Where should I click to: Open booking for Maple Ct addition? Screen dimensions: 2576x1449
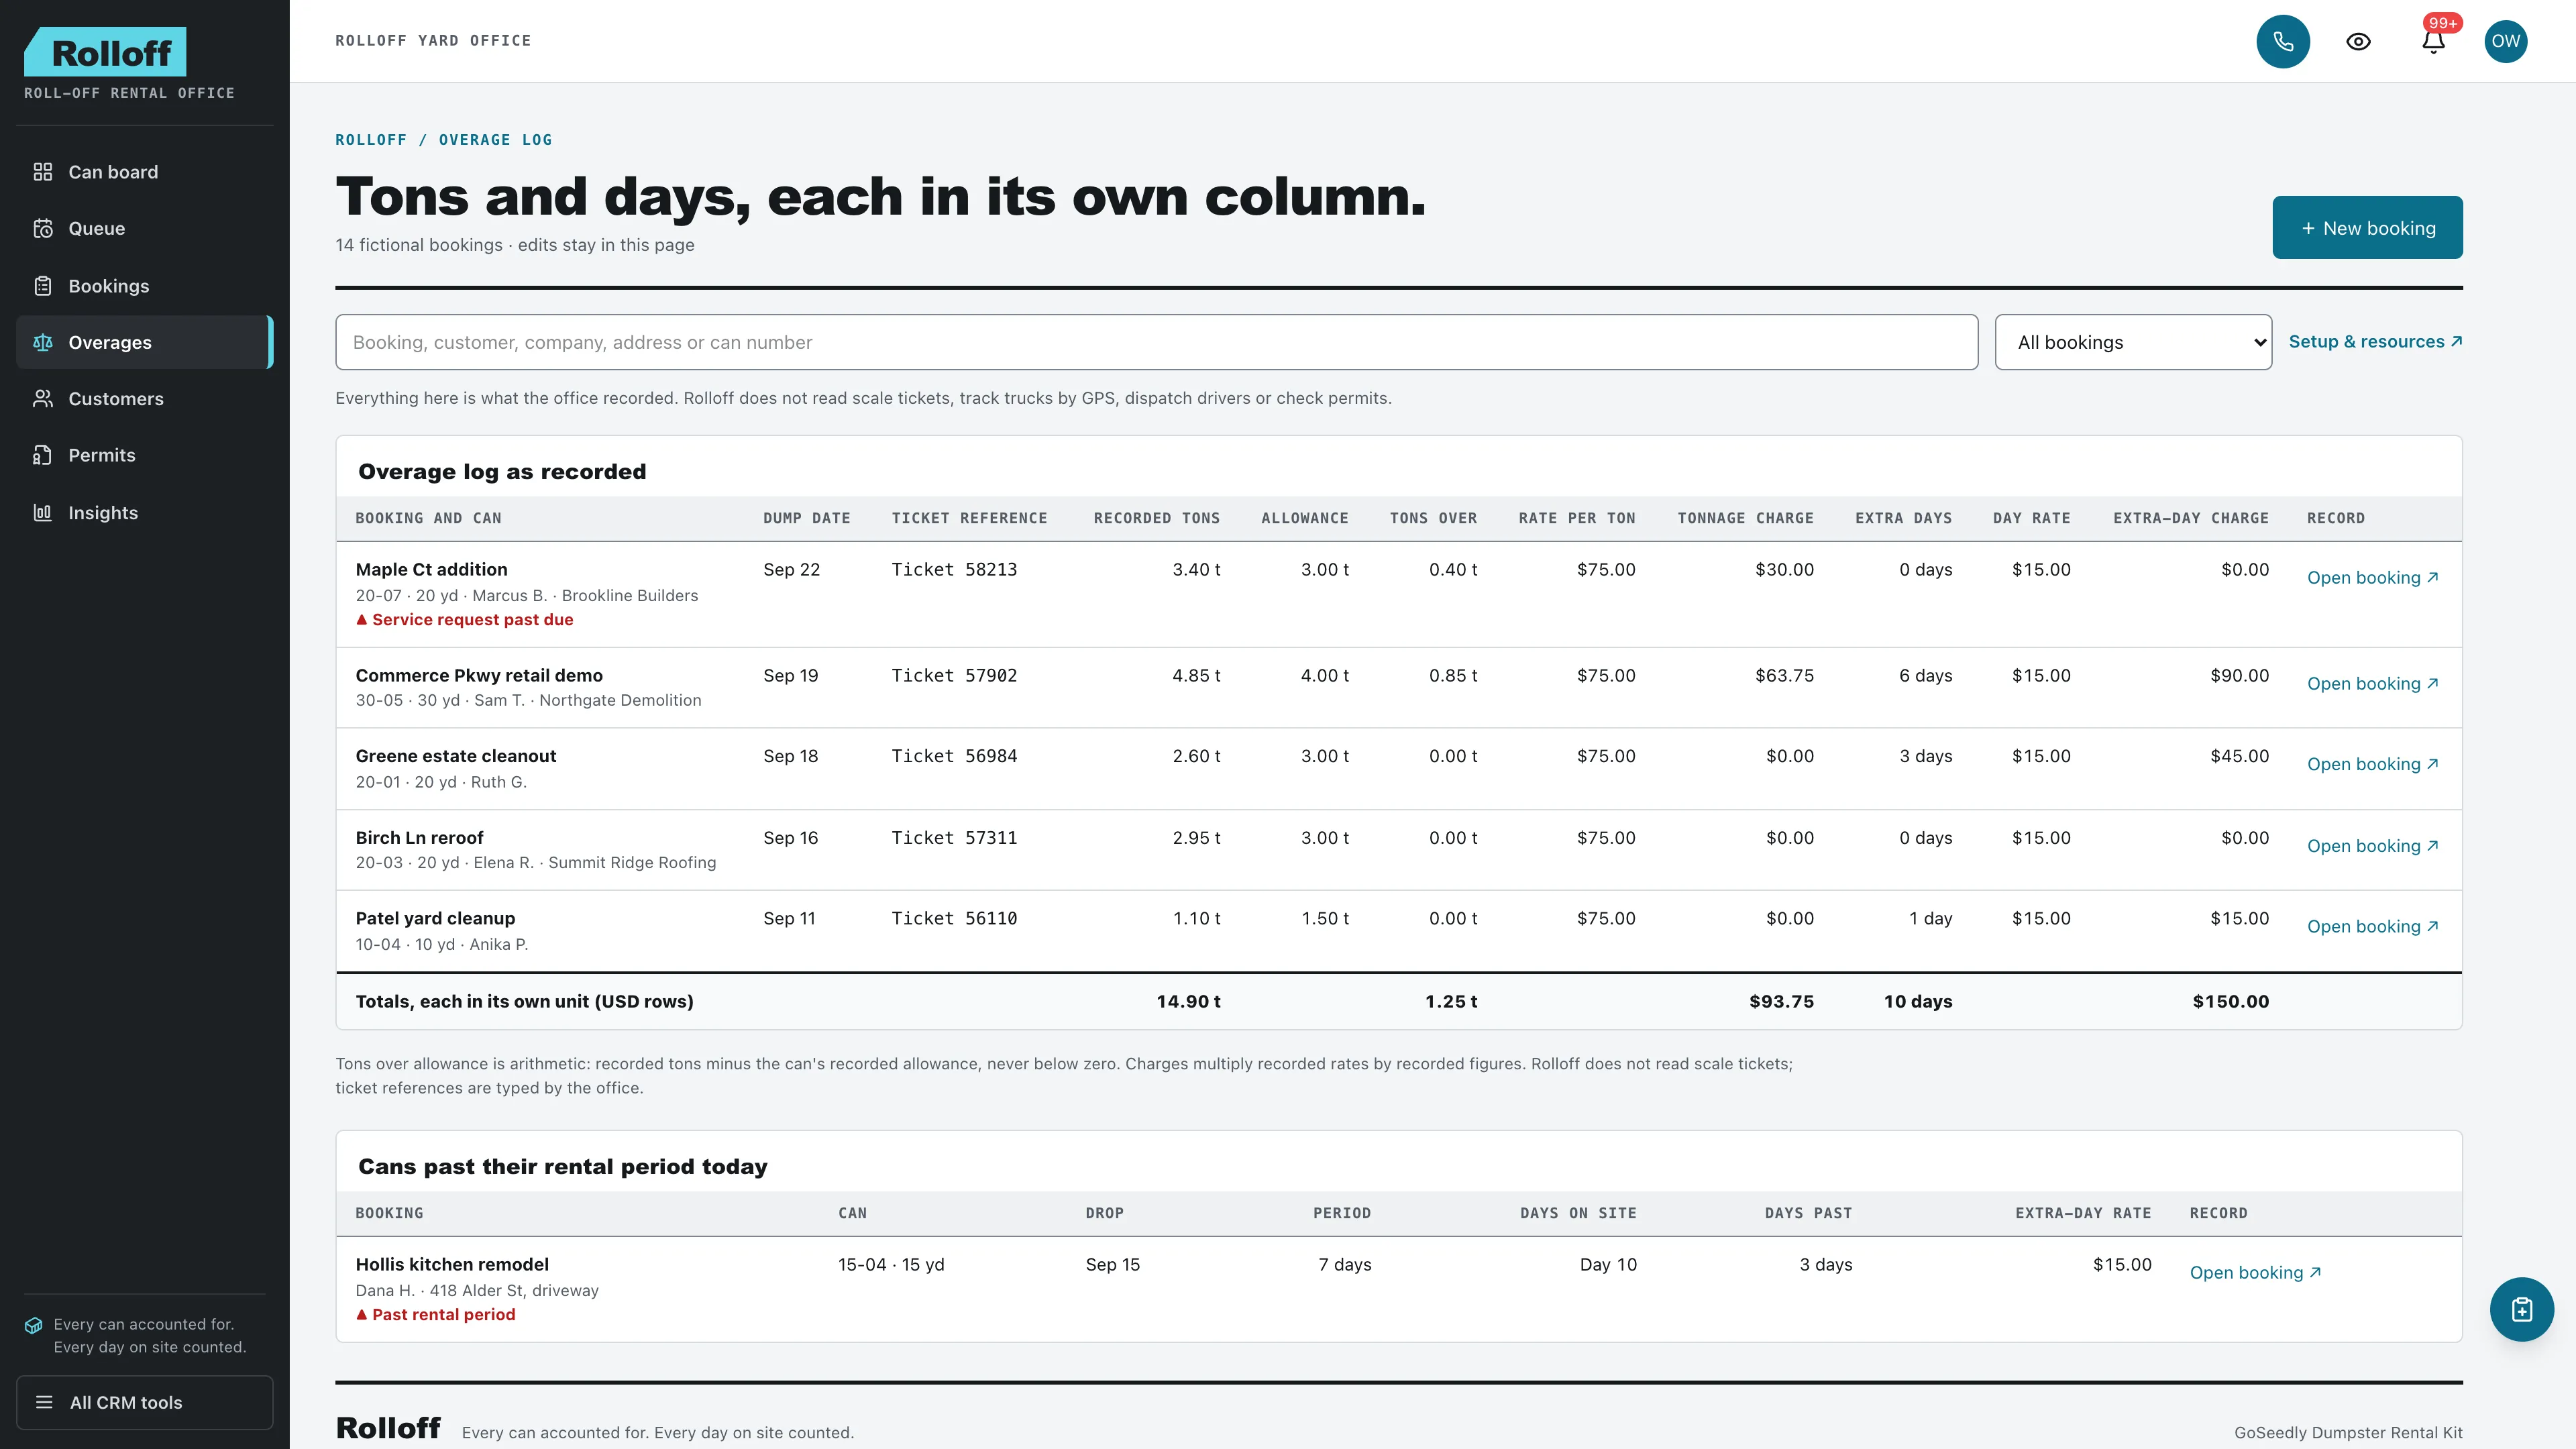pyautogui.click(x=2372, y=578)
